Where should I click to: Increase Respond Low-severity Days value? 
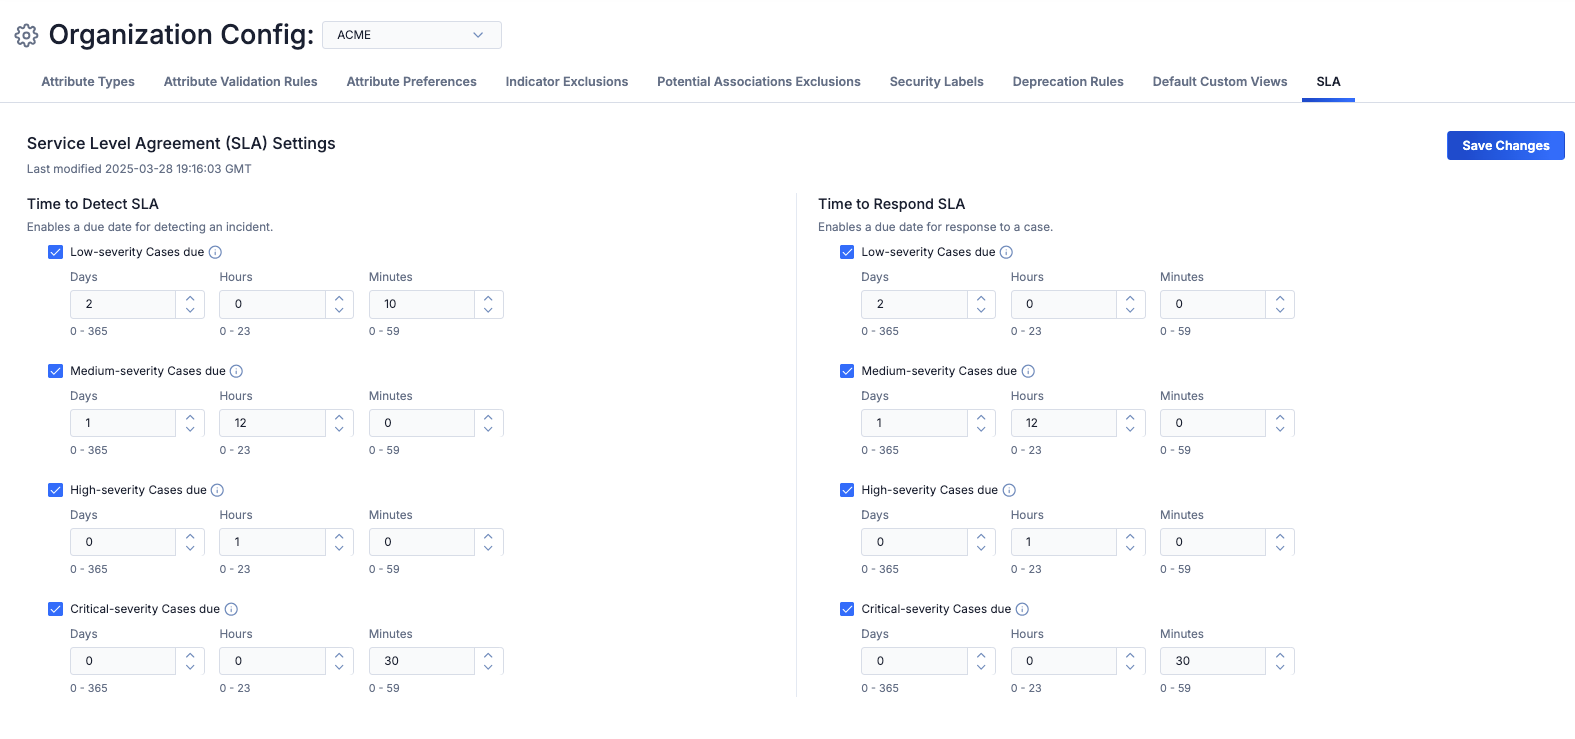(981, 298)
